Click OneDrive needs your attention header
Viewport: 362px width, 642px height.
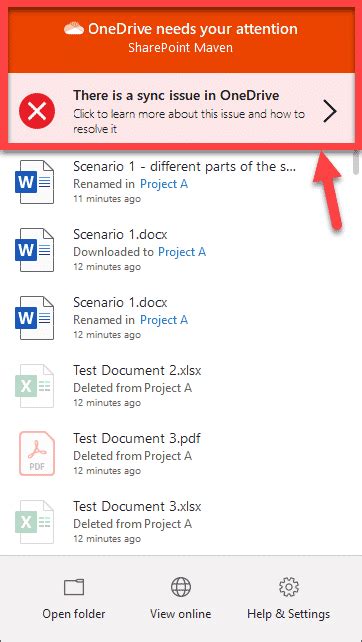coord(181,29)
